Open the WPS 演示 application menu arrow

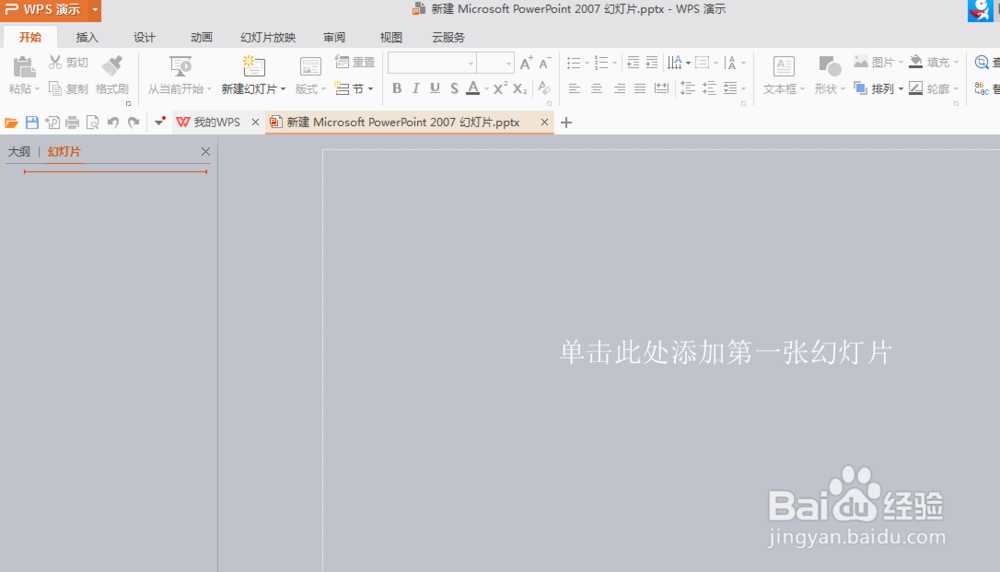(95, 10)
